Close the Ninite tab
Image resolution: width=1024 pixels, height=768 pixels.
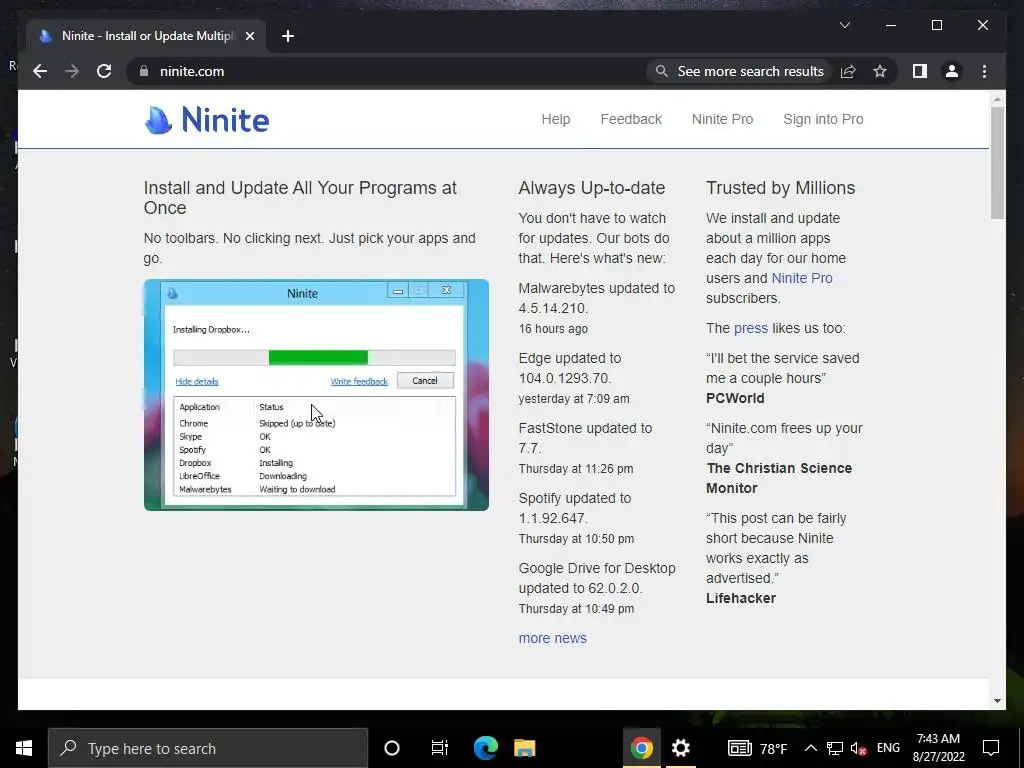click(249, 36)
